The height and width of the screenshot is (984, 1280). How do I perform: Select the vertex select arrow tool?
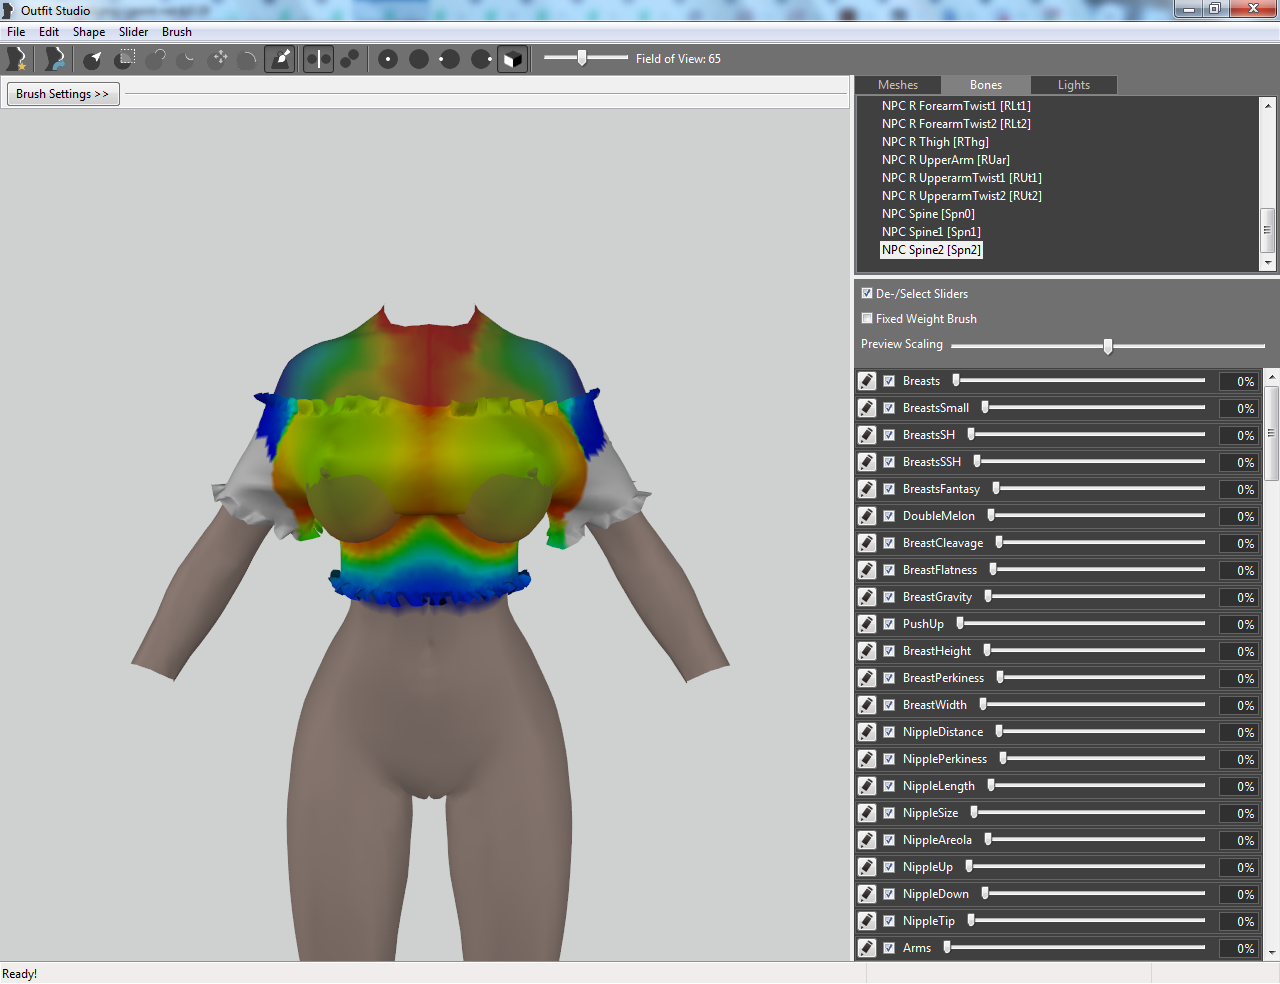[x=92, y=59]
